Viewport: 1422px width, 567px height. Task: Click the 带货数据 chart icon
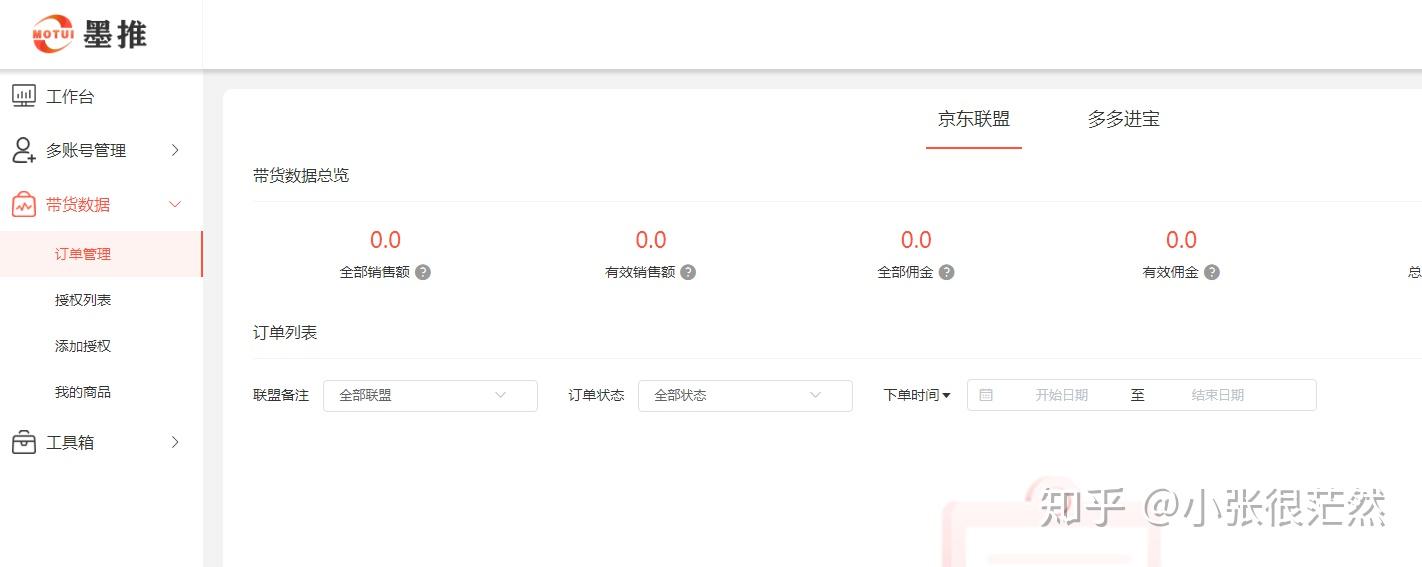24,204
